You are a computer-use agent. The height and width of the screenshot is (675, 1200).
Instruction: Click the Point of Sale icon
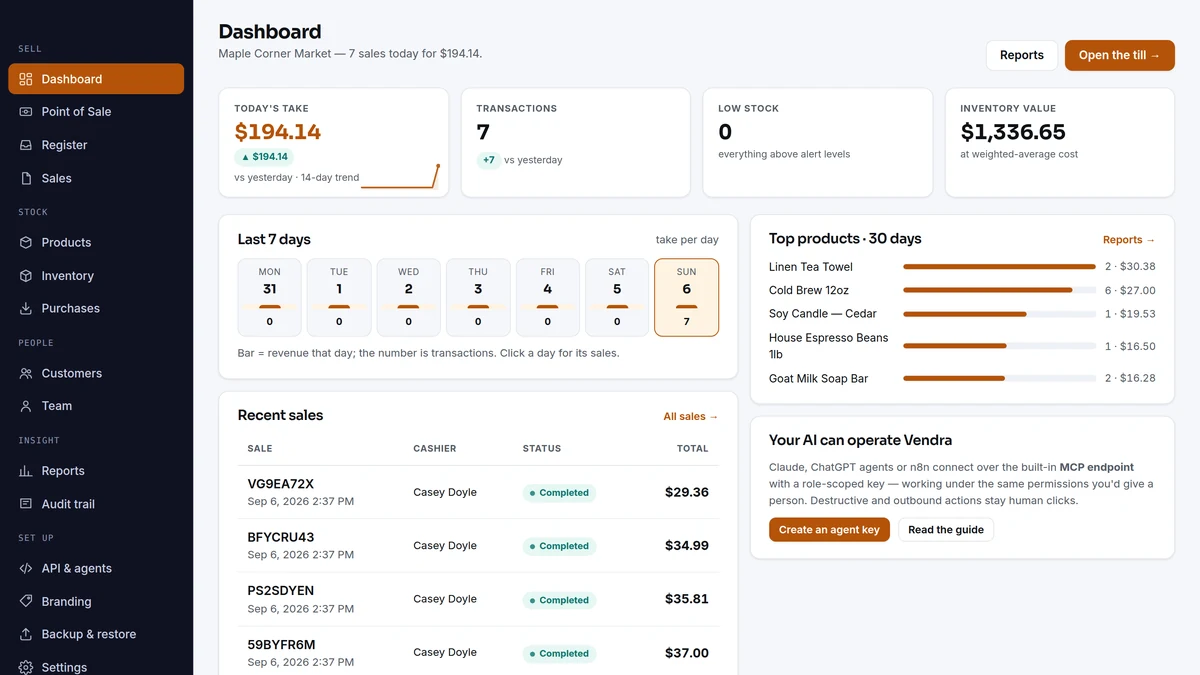(x=26, y=112)
